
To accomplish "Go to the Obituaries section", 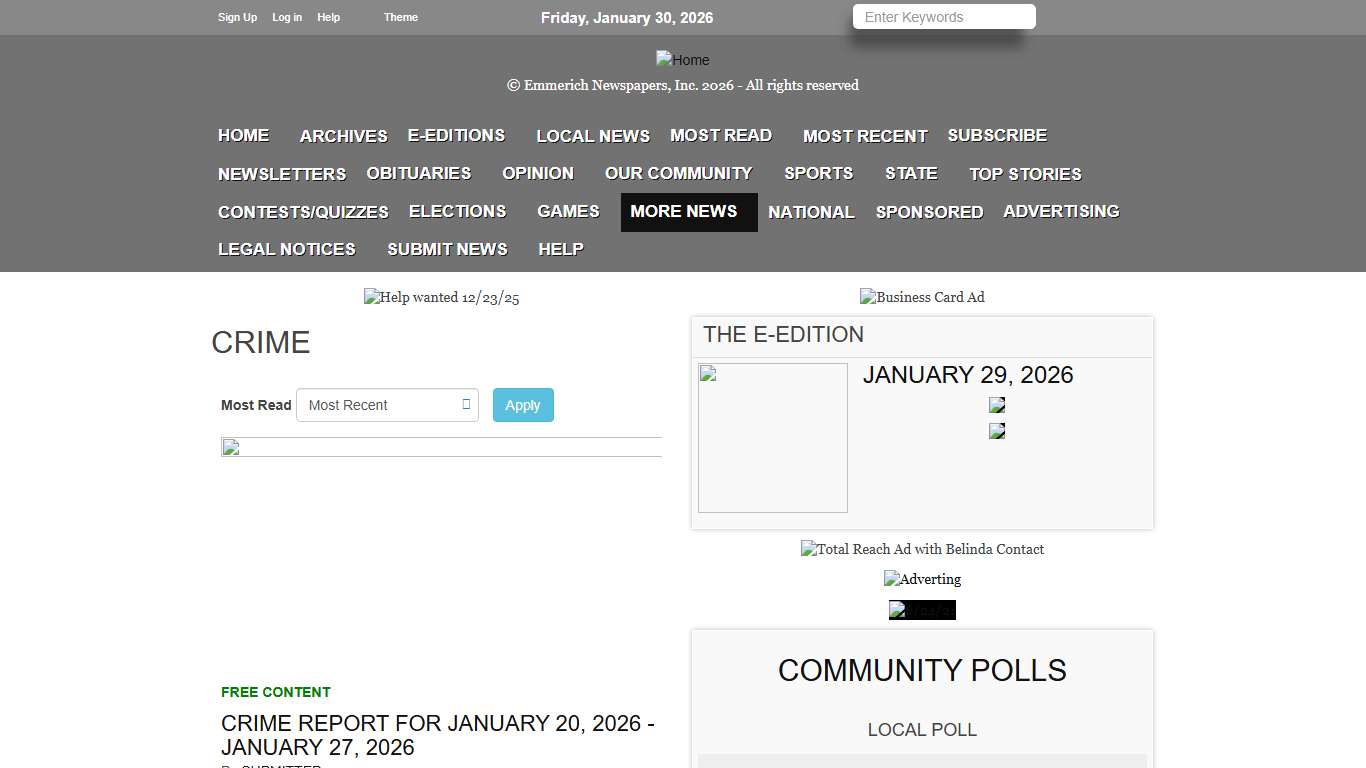I will 418,174.
